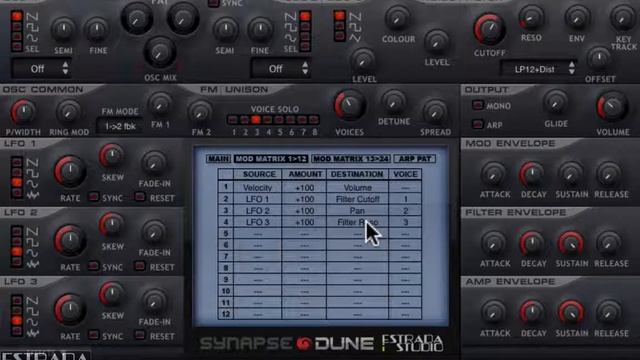Open row 4 LFO 3 source selector
The height and width of the screenshot is (360, 640).
257,222
